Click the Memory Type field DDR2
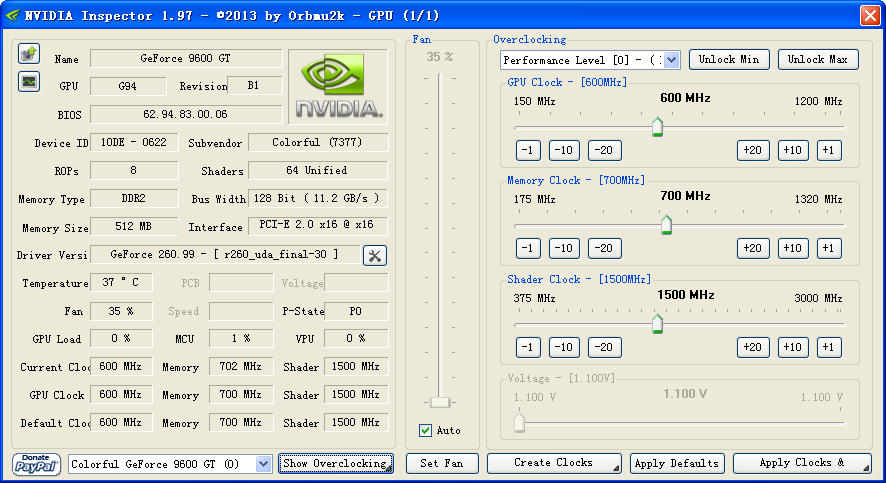Screen dimensions: 886x483 (x=134, y=198)
